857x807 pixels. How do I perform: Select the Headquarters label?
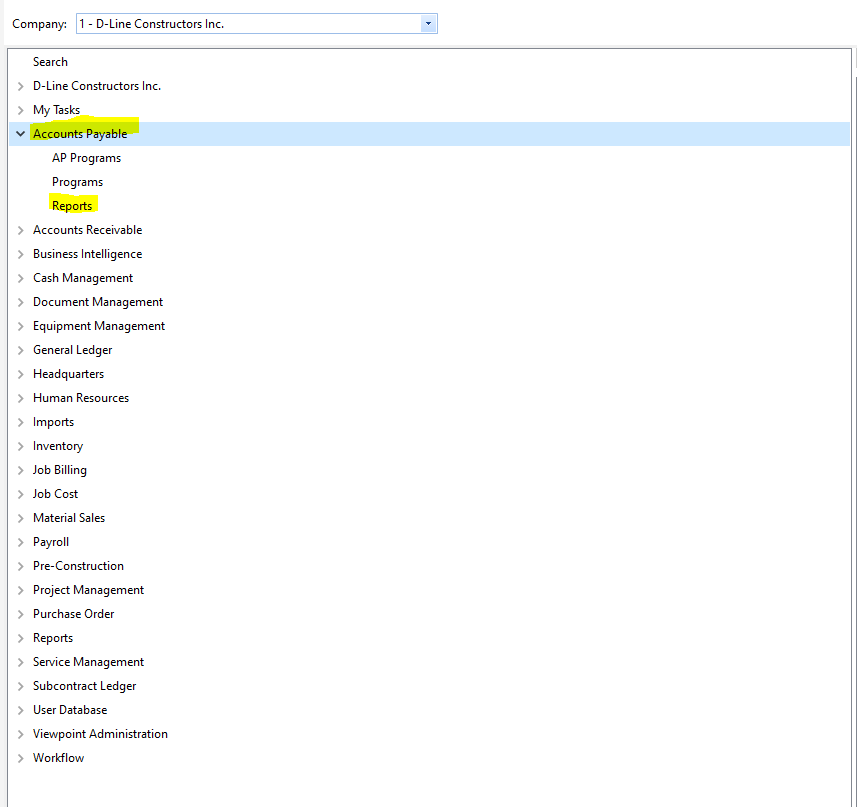pos(68,374)
